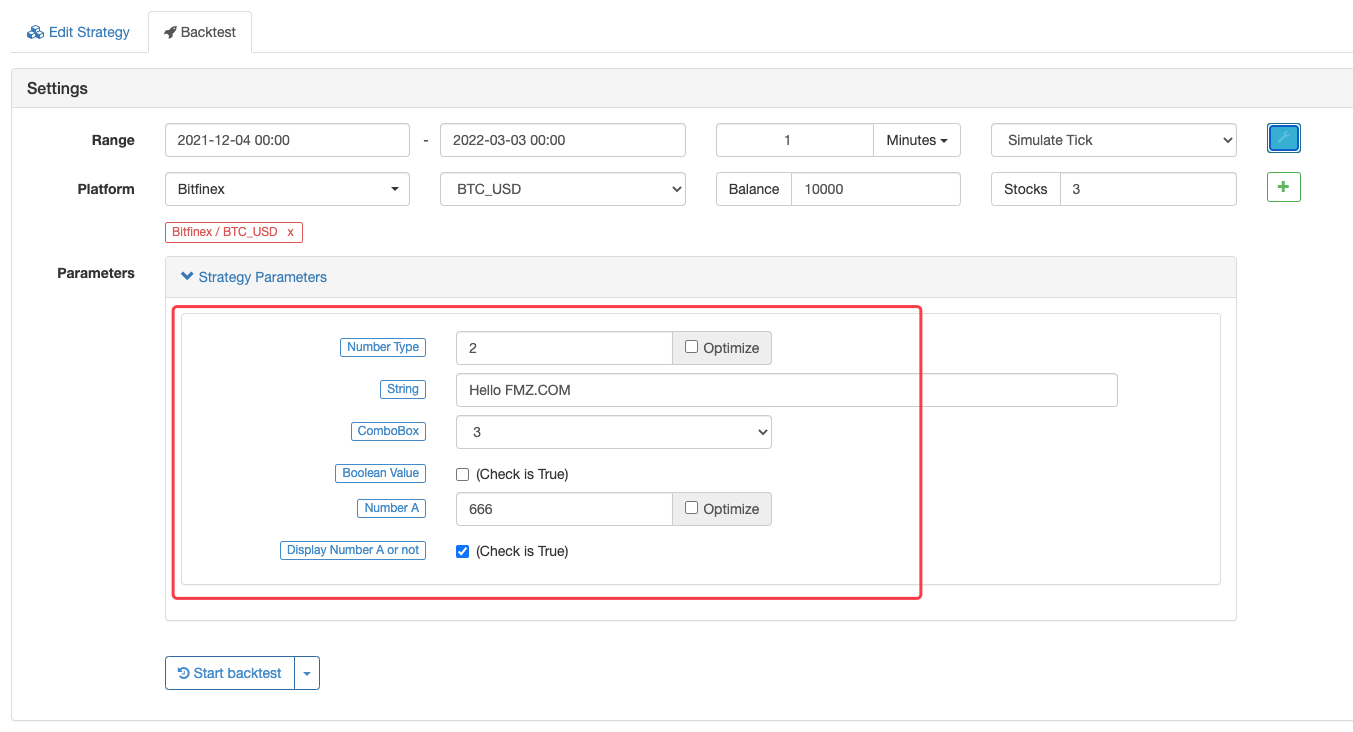This screenshot has height=732, width=1353.
Task: Open the Simulate Tick mode dropdown
Action: [x=1113, y=140]
